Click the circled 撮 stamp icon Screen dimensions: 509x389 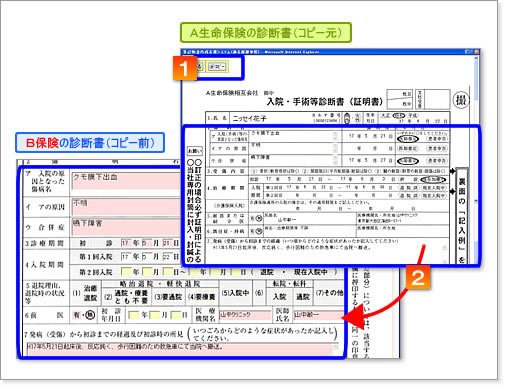[461, 100]
